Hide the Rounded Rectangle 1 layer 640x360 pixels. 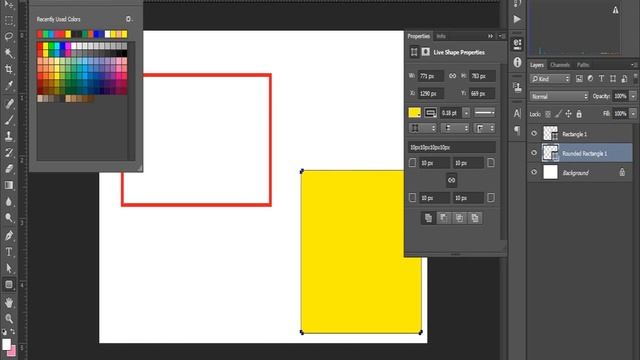click(534, 153)
